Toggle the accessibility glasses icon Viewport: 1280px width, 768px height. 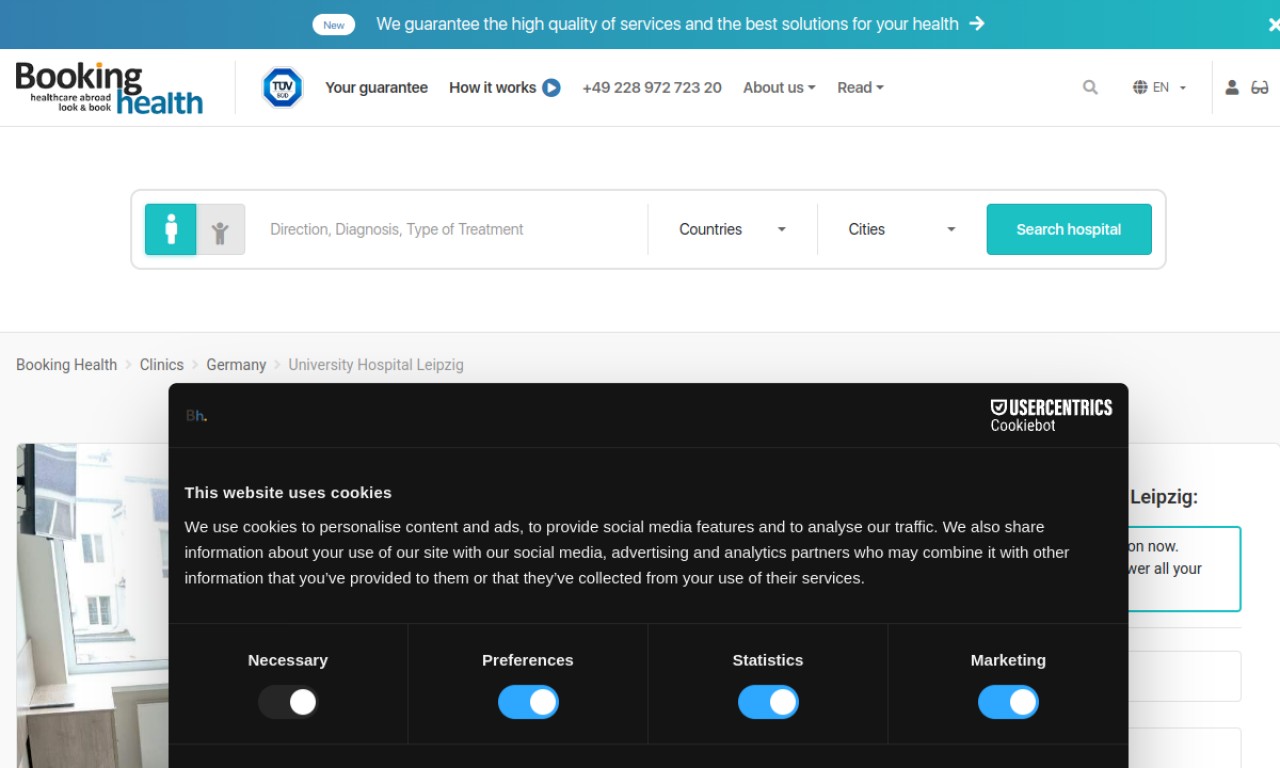1260,88
